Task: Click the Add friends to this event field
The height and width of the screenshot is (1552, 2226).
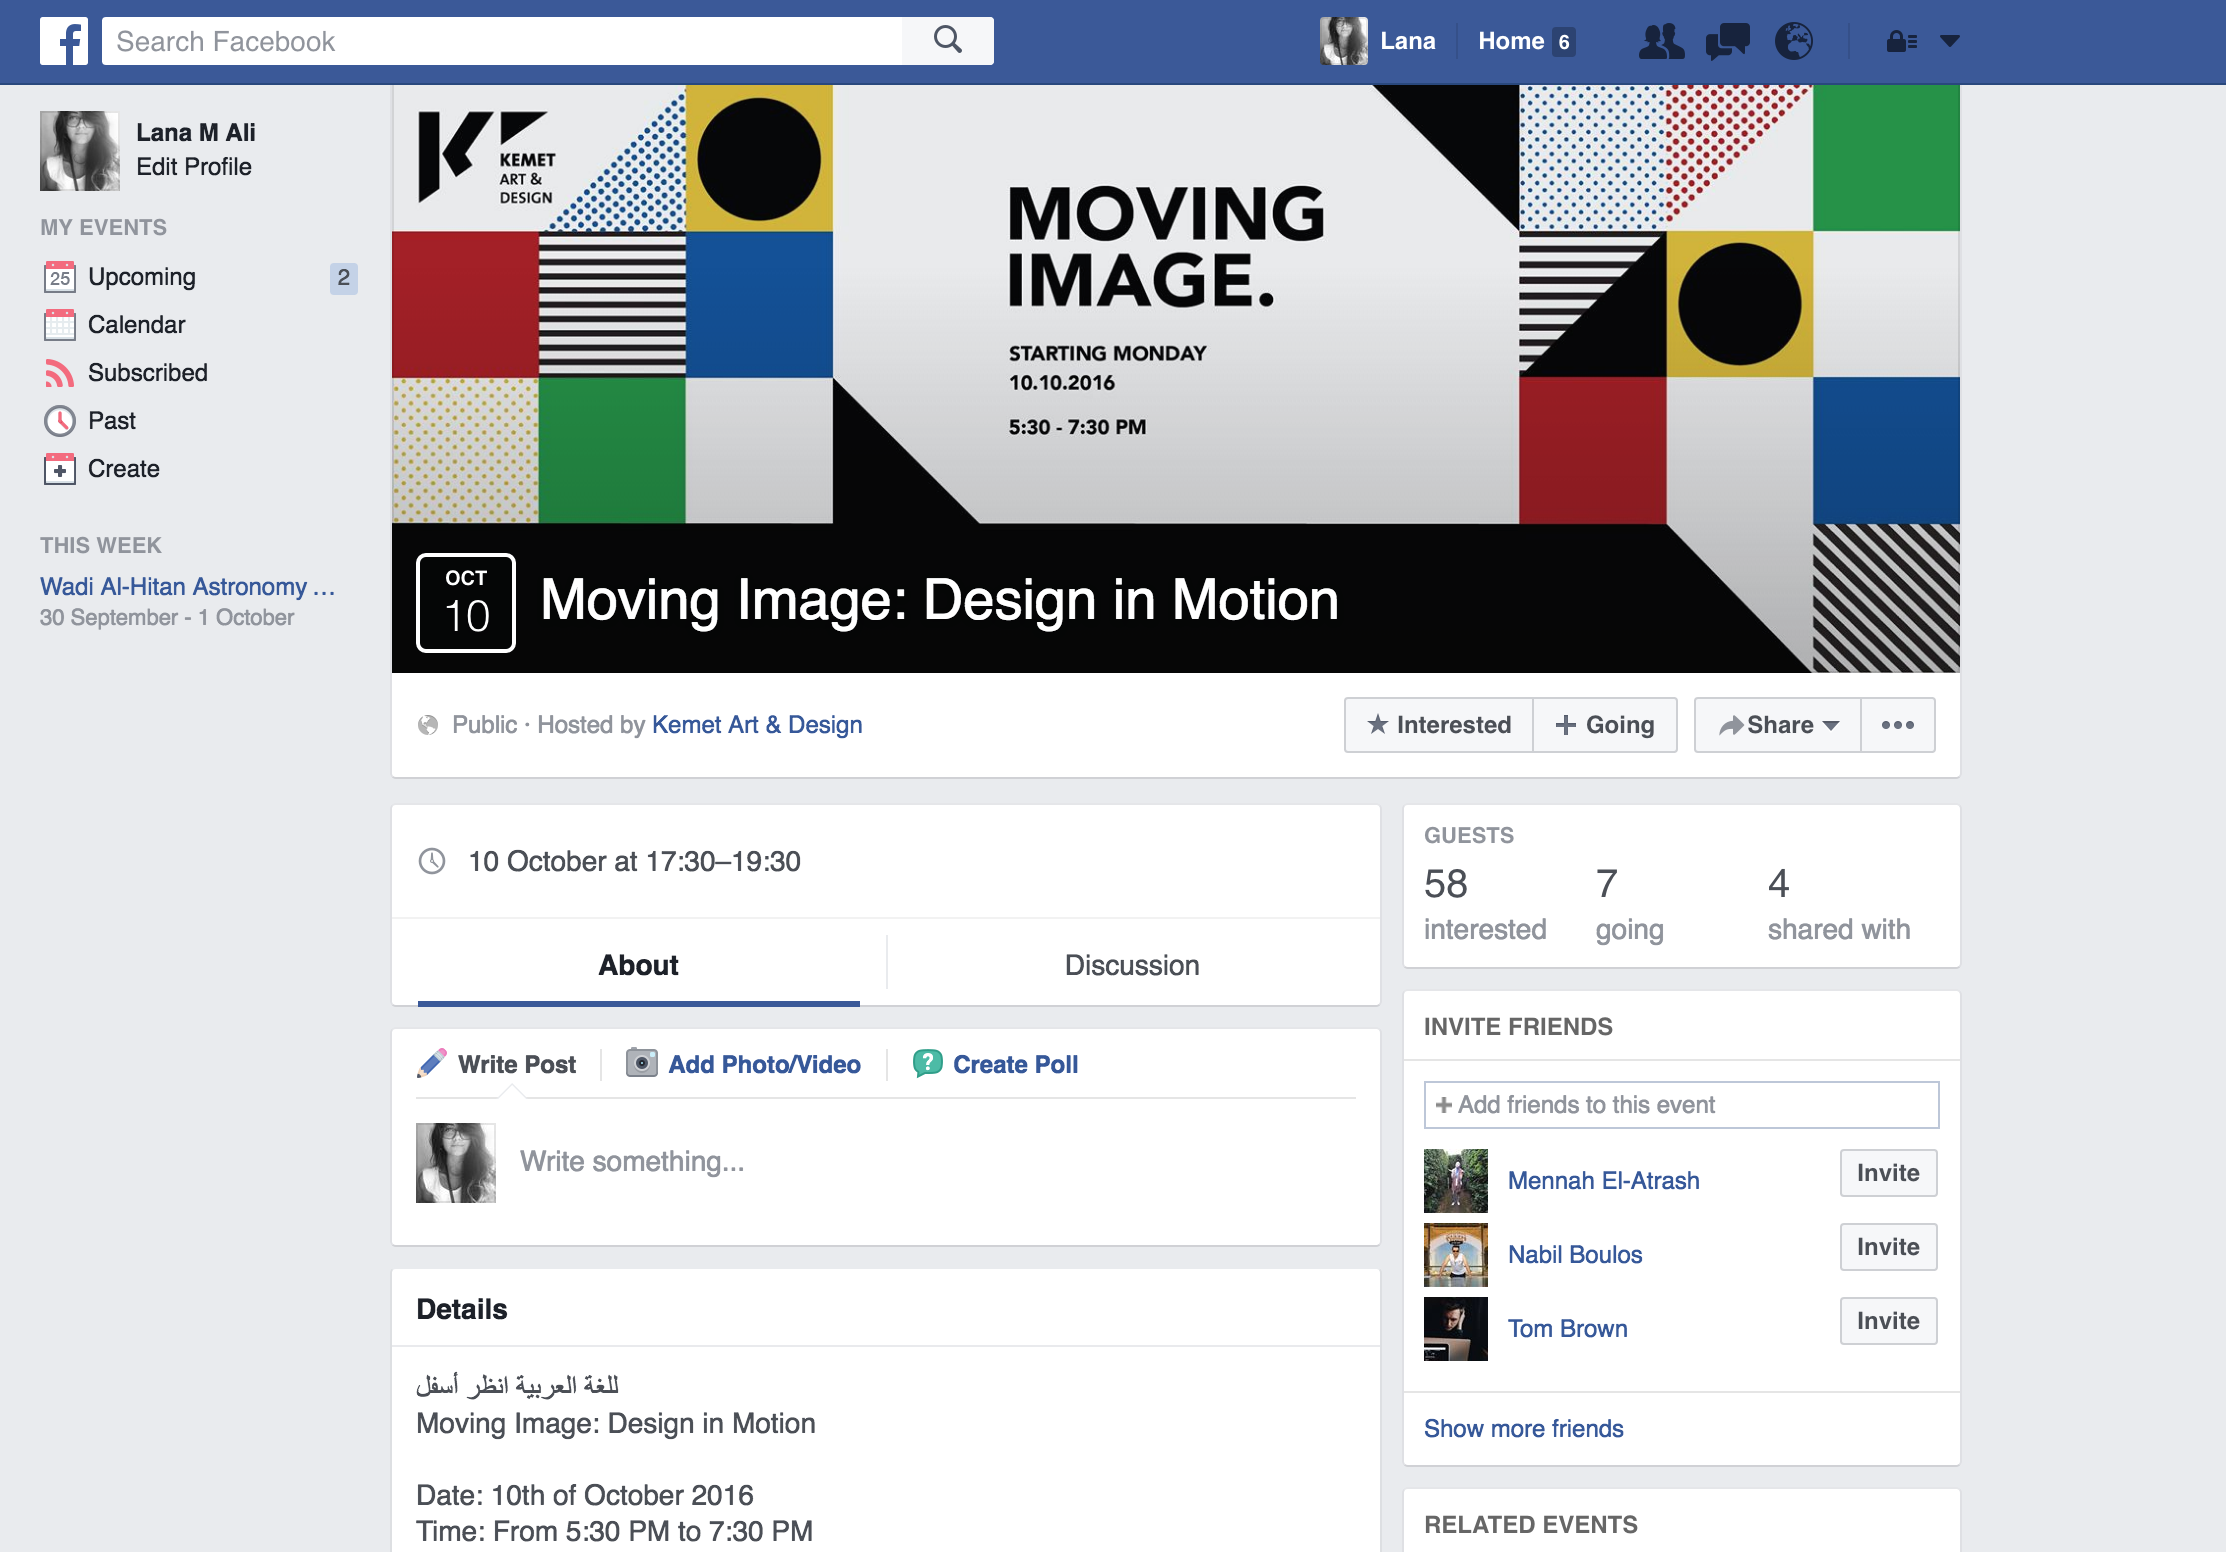Action: (x=1681, y=1105)
